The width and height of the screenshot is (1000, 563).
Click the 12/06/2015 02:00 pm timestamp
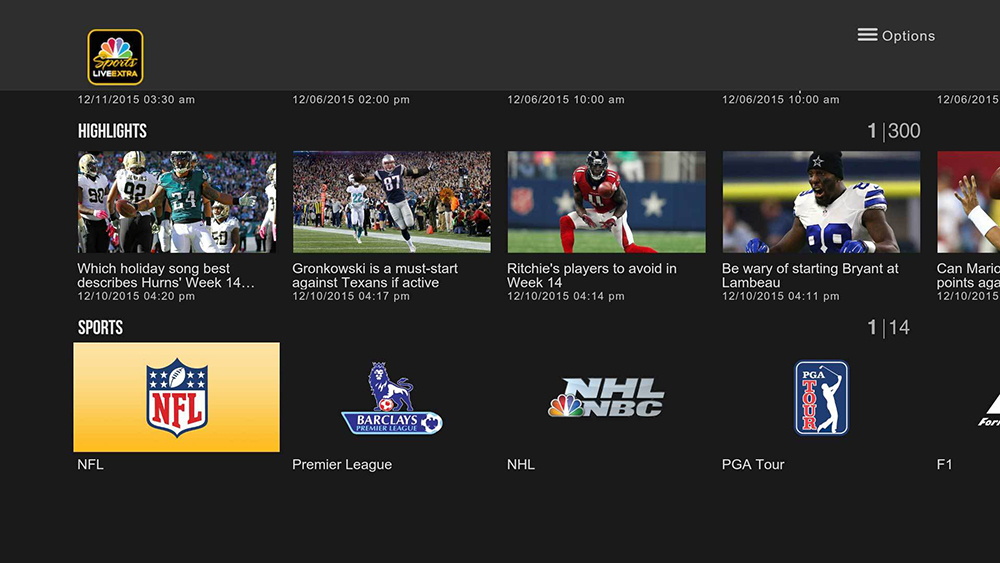(x=351, y=99)
